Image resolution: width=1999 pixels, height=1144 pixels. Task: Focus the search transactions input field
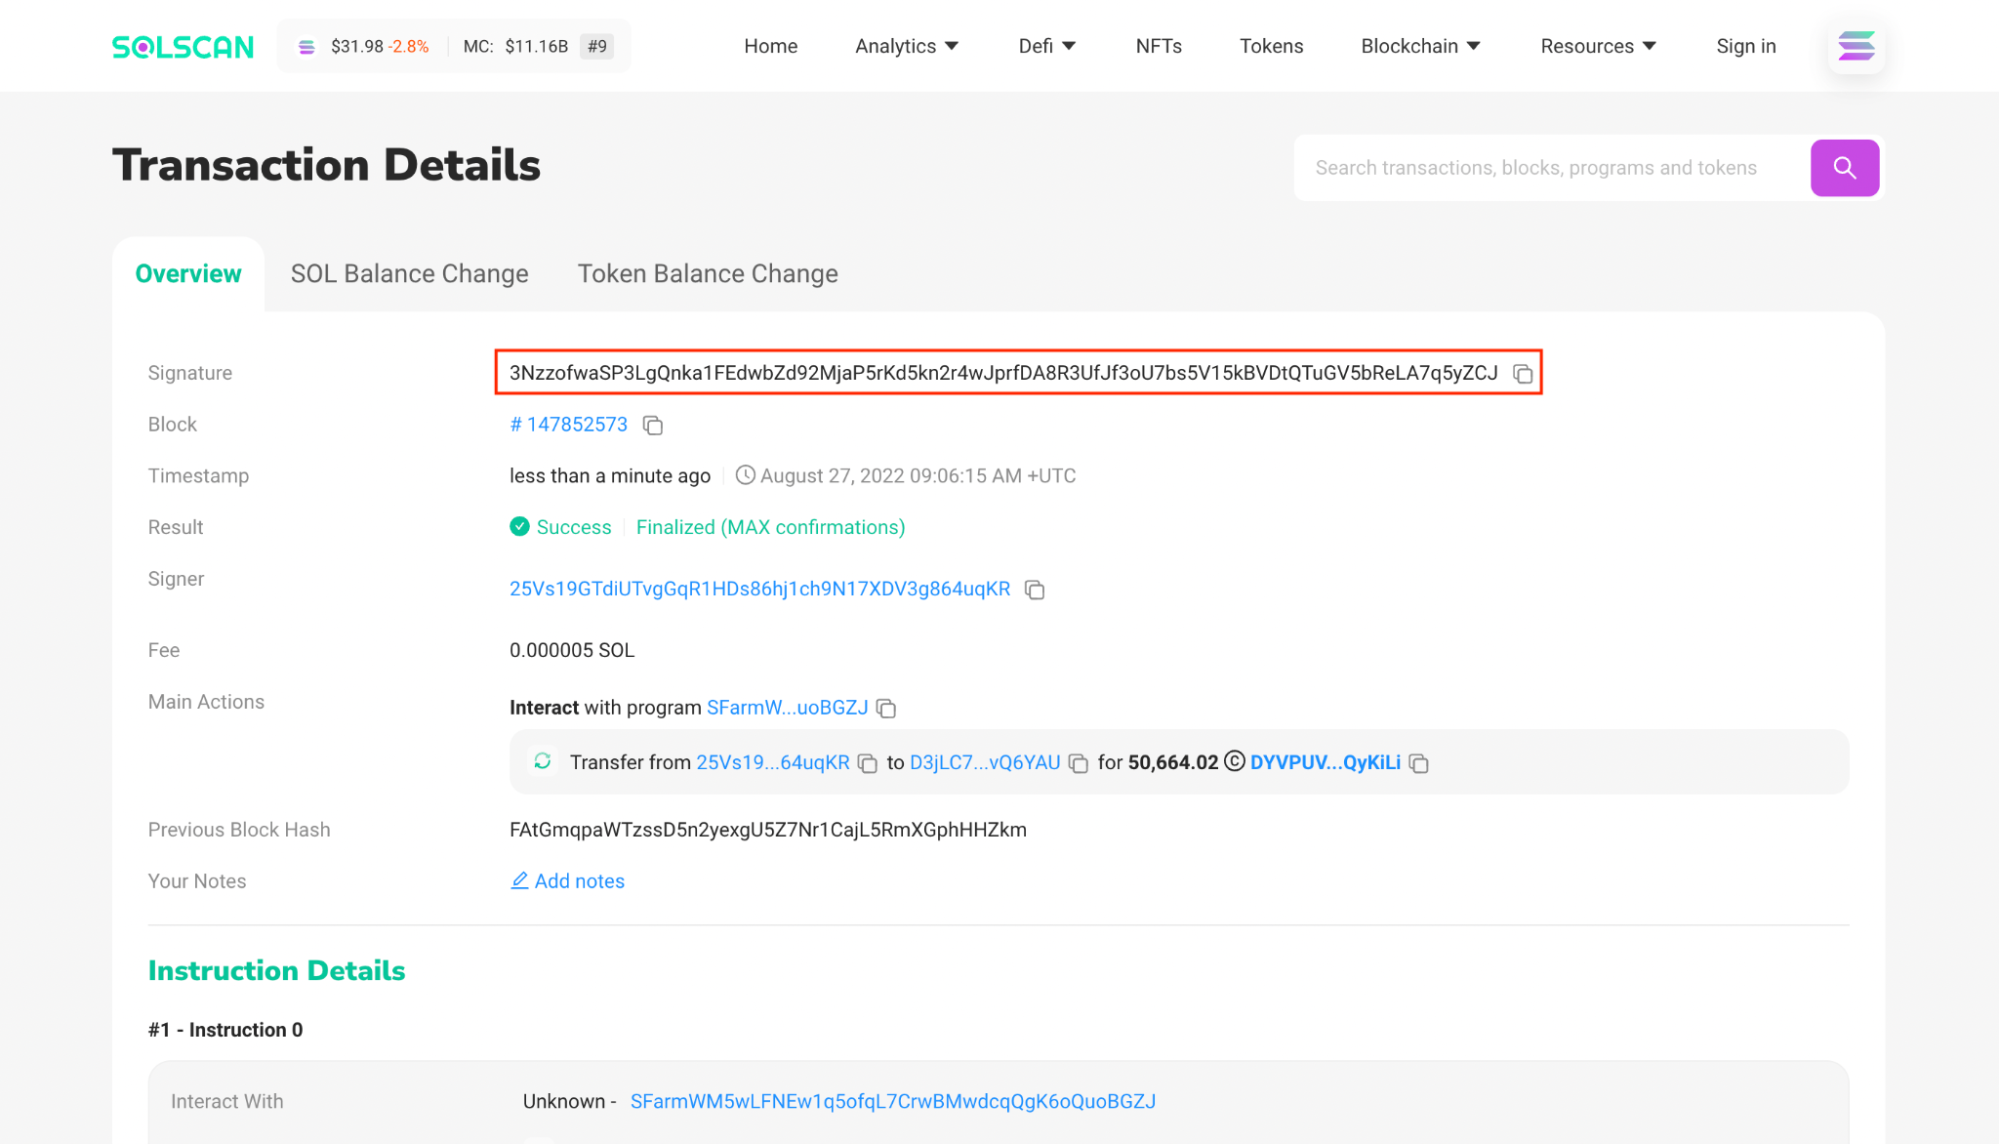tap(1550, 168)
